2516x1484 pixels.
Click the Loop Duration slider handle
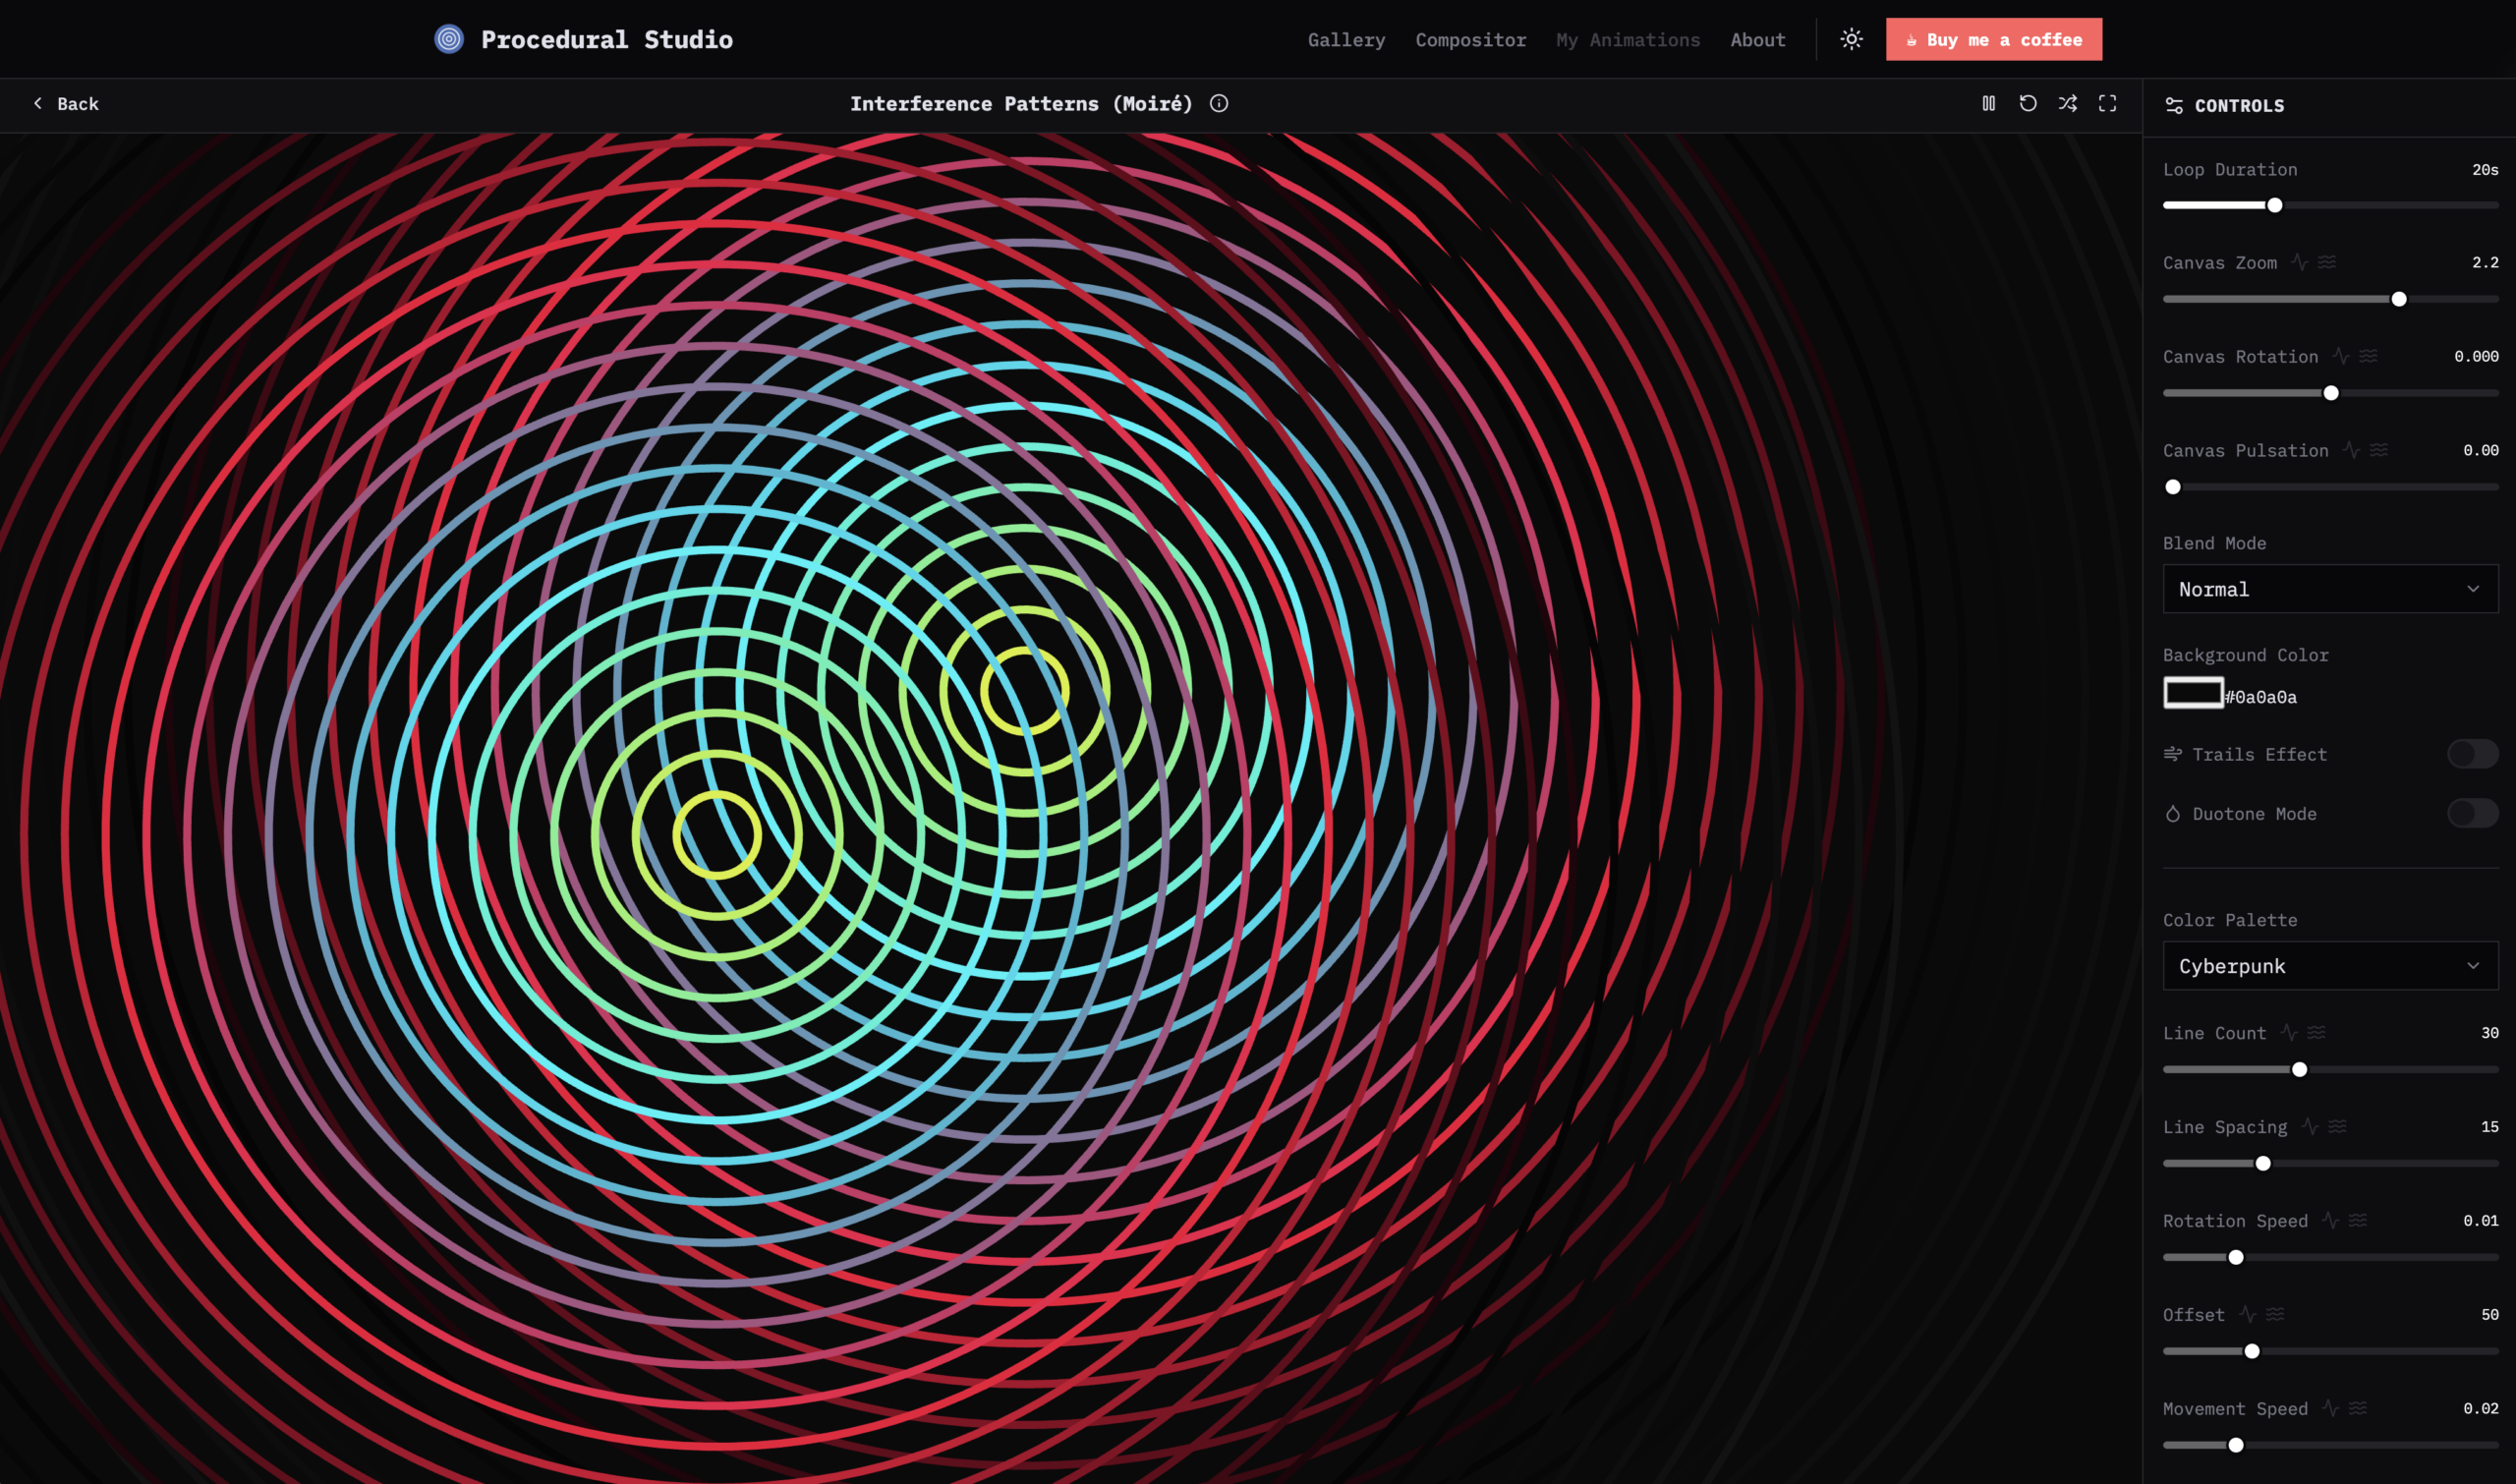2274,205
